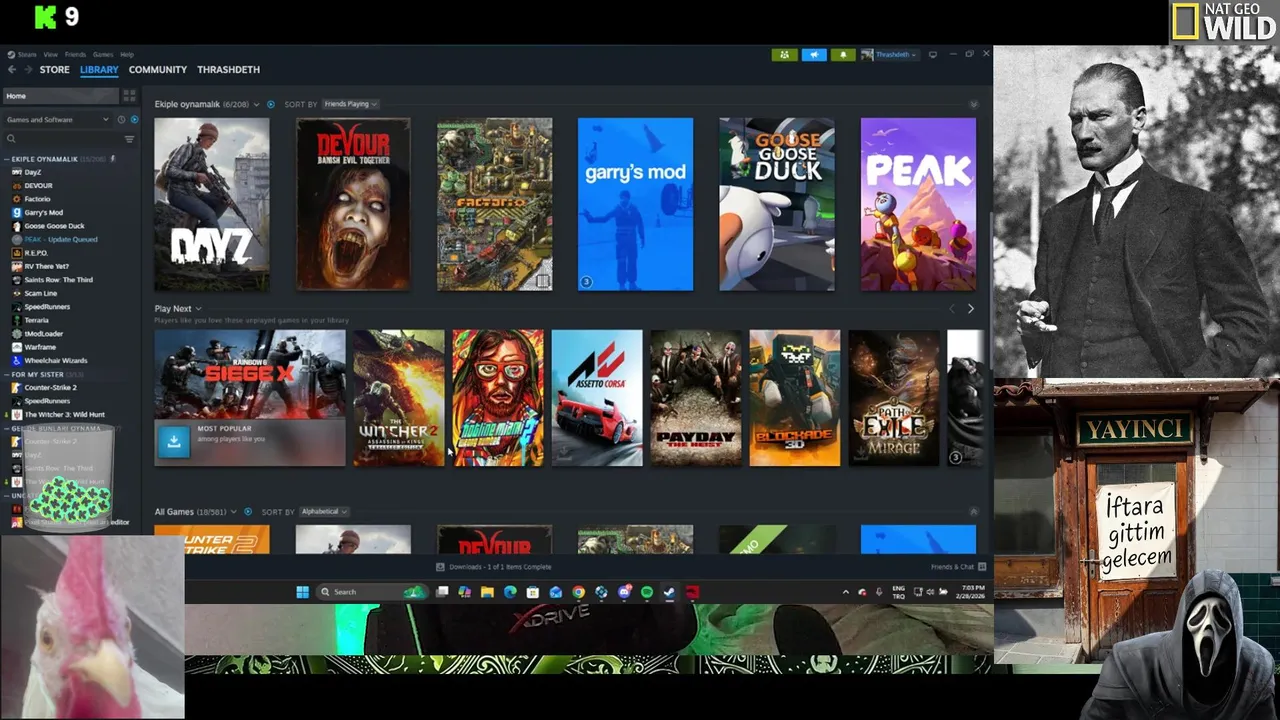Toggle ready-to-play filter next to All Games
The image size is (1280, 720).
pos(248,512)
